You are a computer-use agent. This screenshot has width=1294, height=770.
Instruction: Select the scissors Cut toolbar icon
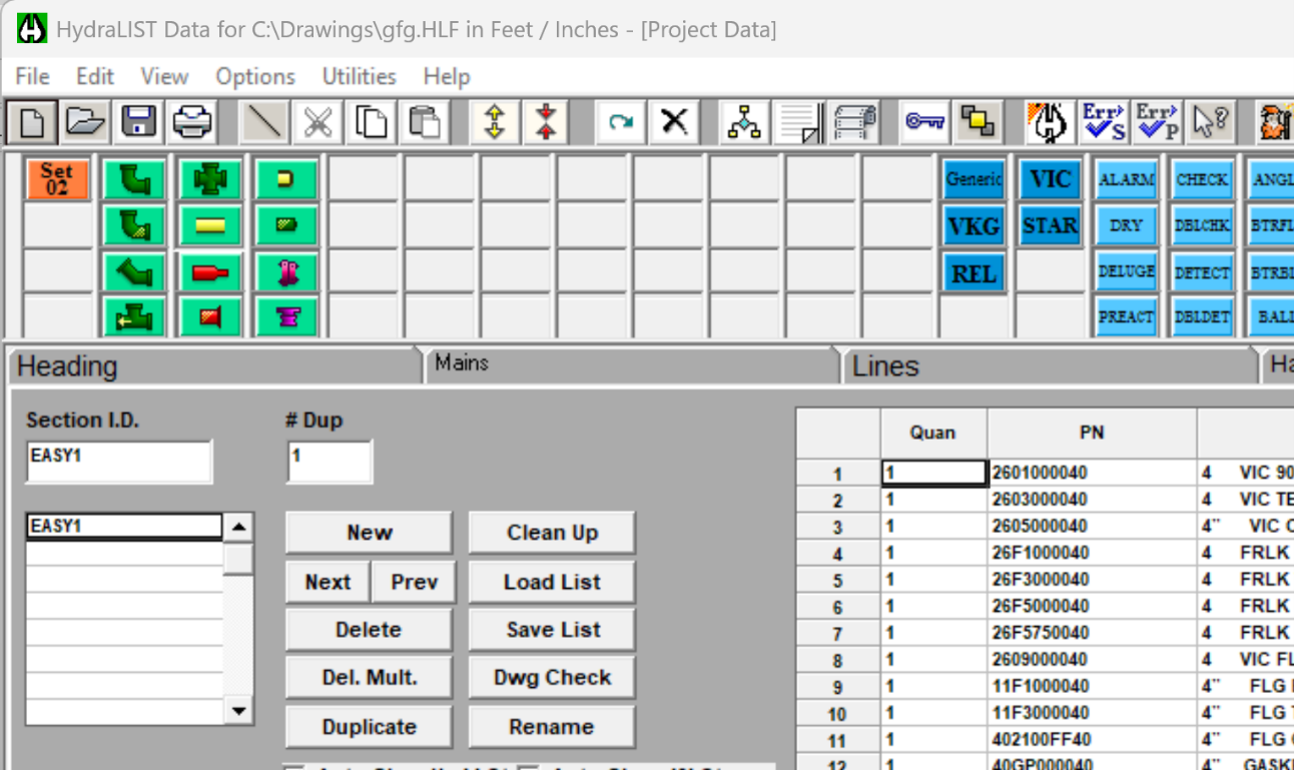pyautogui.click(x=317, y=122)
